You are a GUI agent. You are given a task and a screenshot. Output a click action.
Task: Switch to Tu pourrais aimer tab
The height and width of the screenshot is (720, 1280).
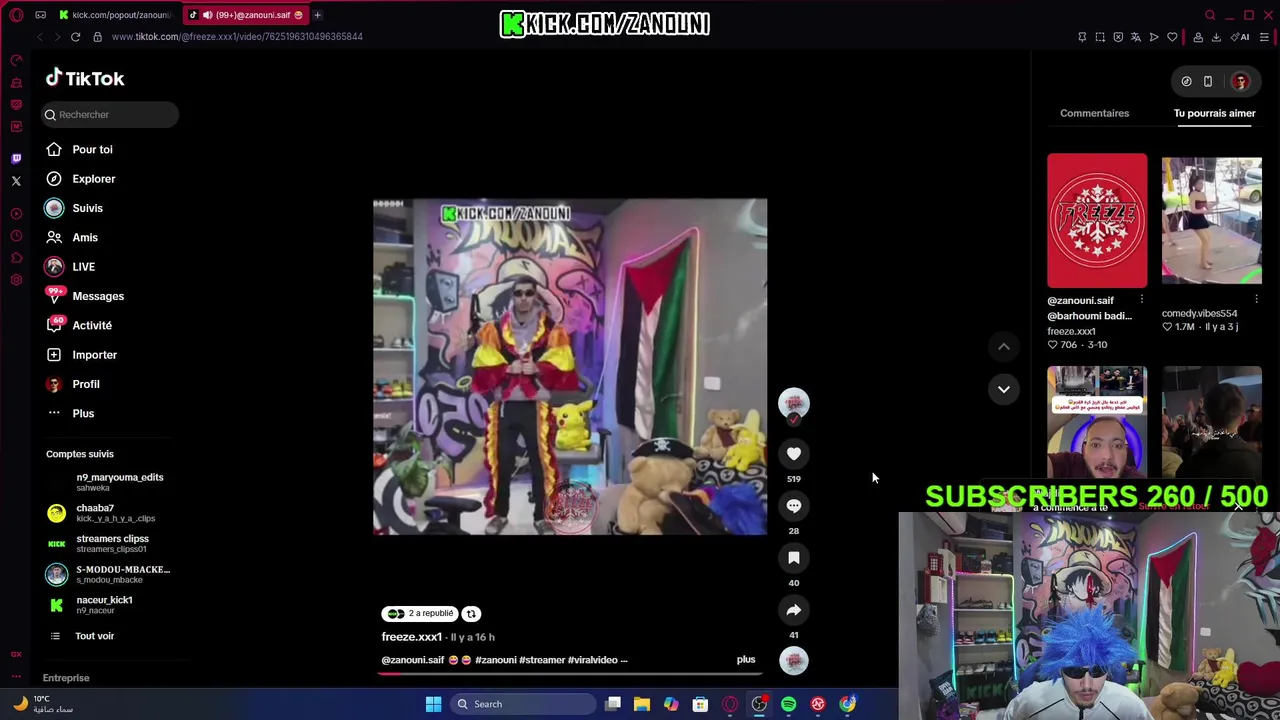1214,113
